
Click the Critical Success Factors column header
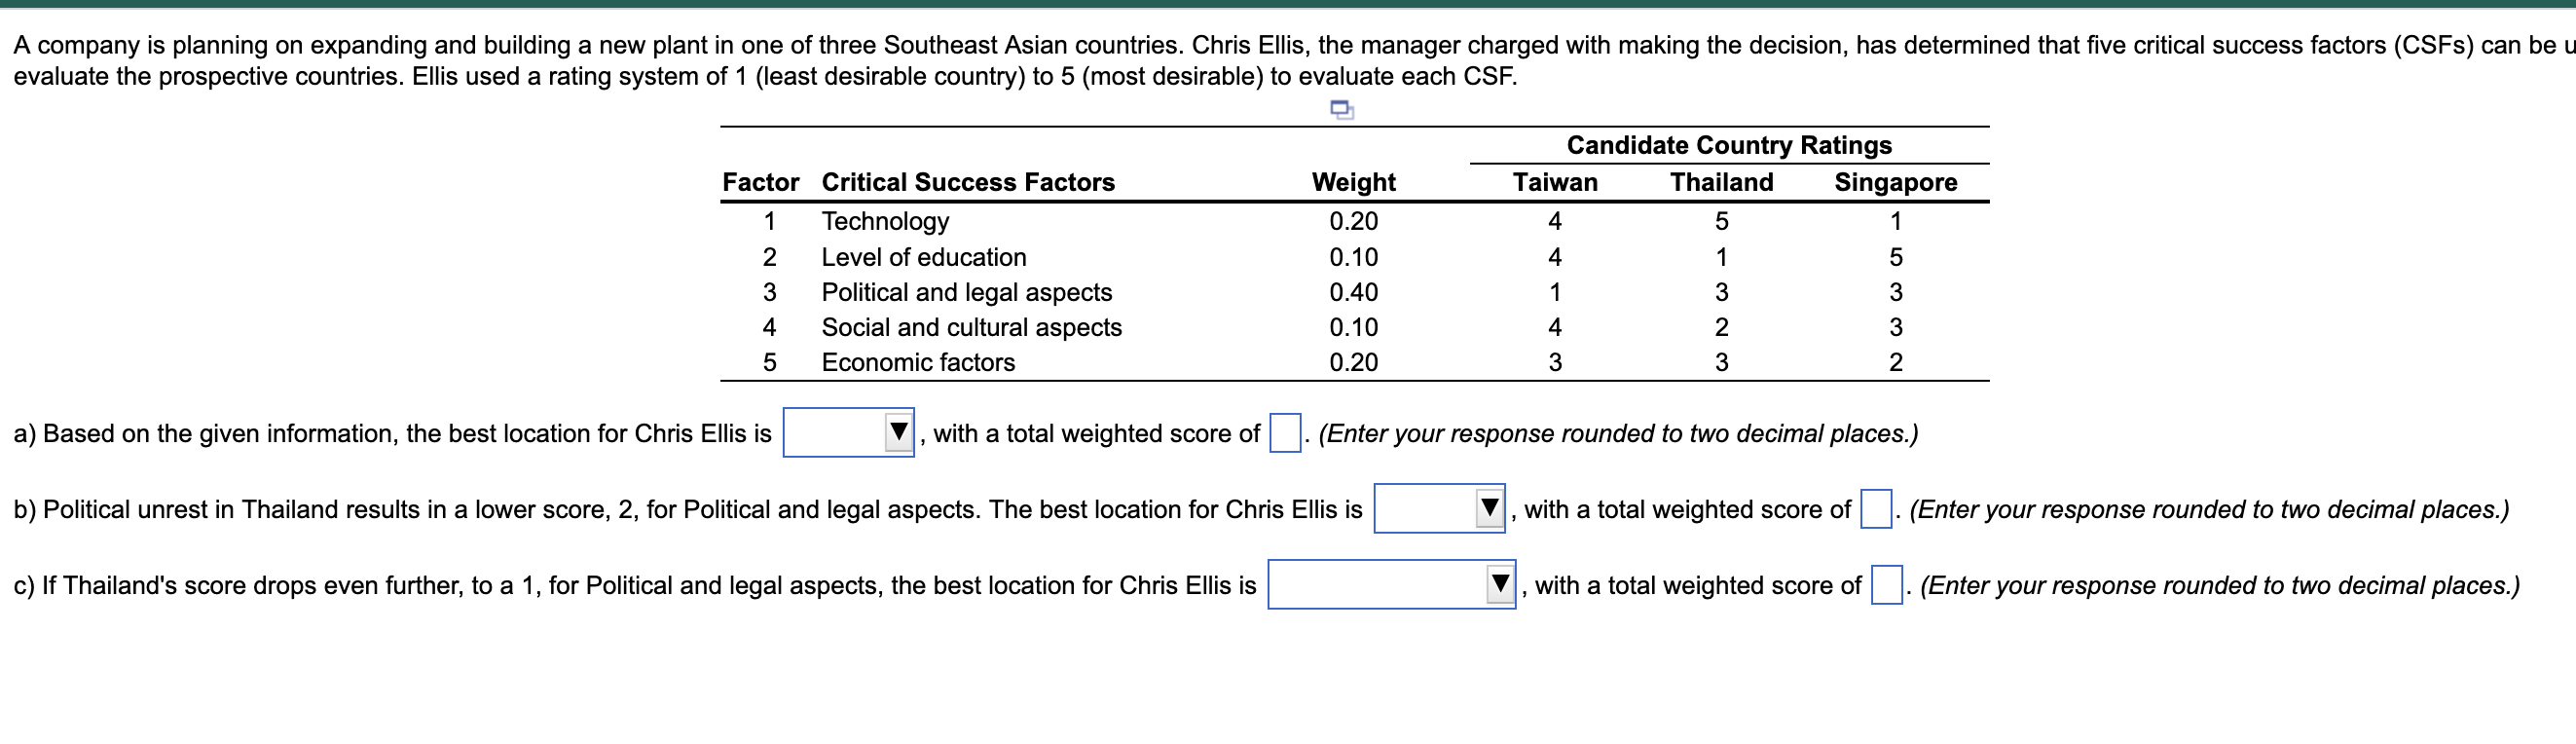[968, 182]
